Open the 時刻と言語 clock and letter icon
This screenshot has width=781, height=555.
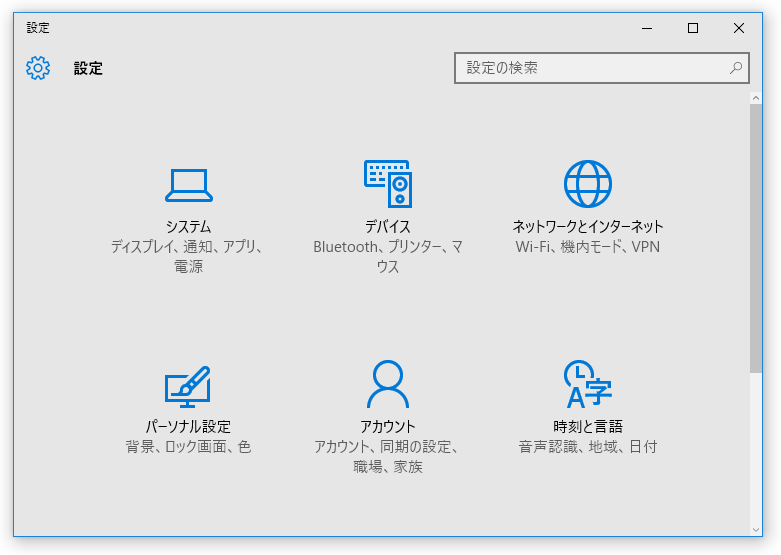588,384
